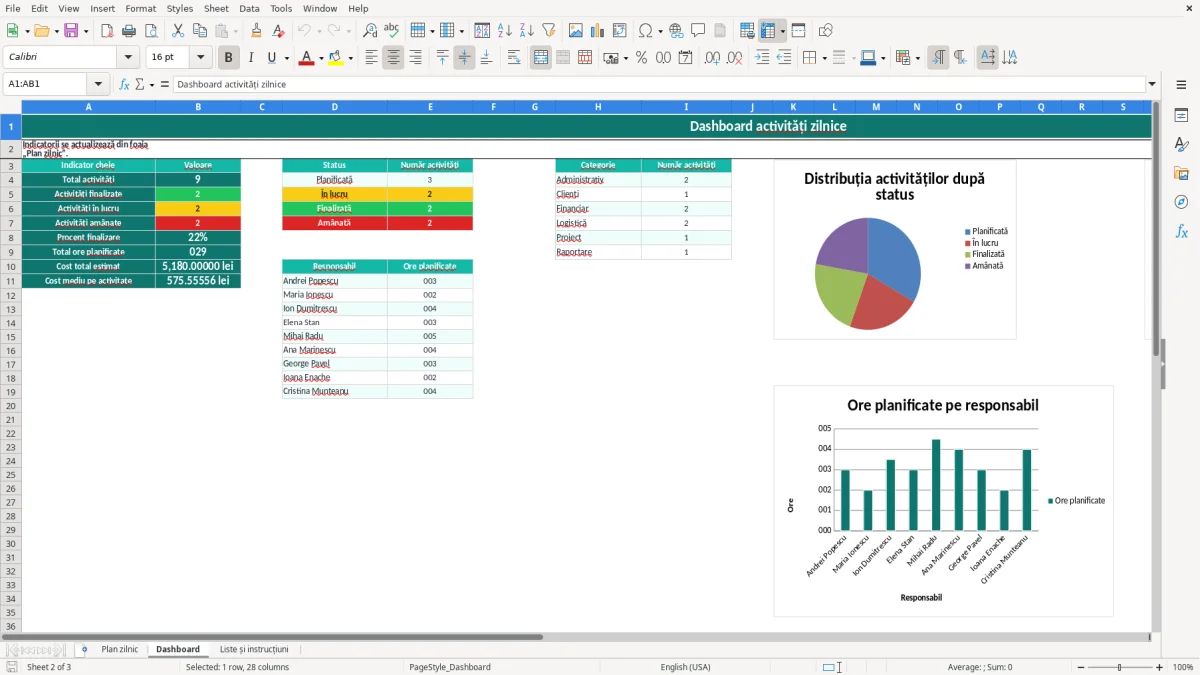Apply yellow background color swatch
Viewport: 1200px width, 675px height.
335,58
